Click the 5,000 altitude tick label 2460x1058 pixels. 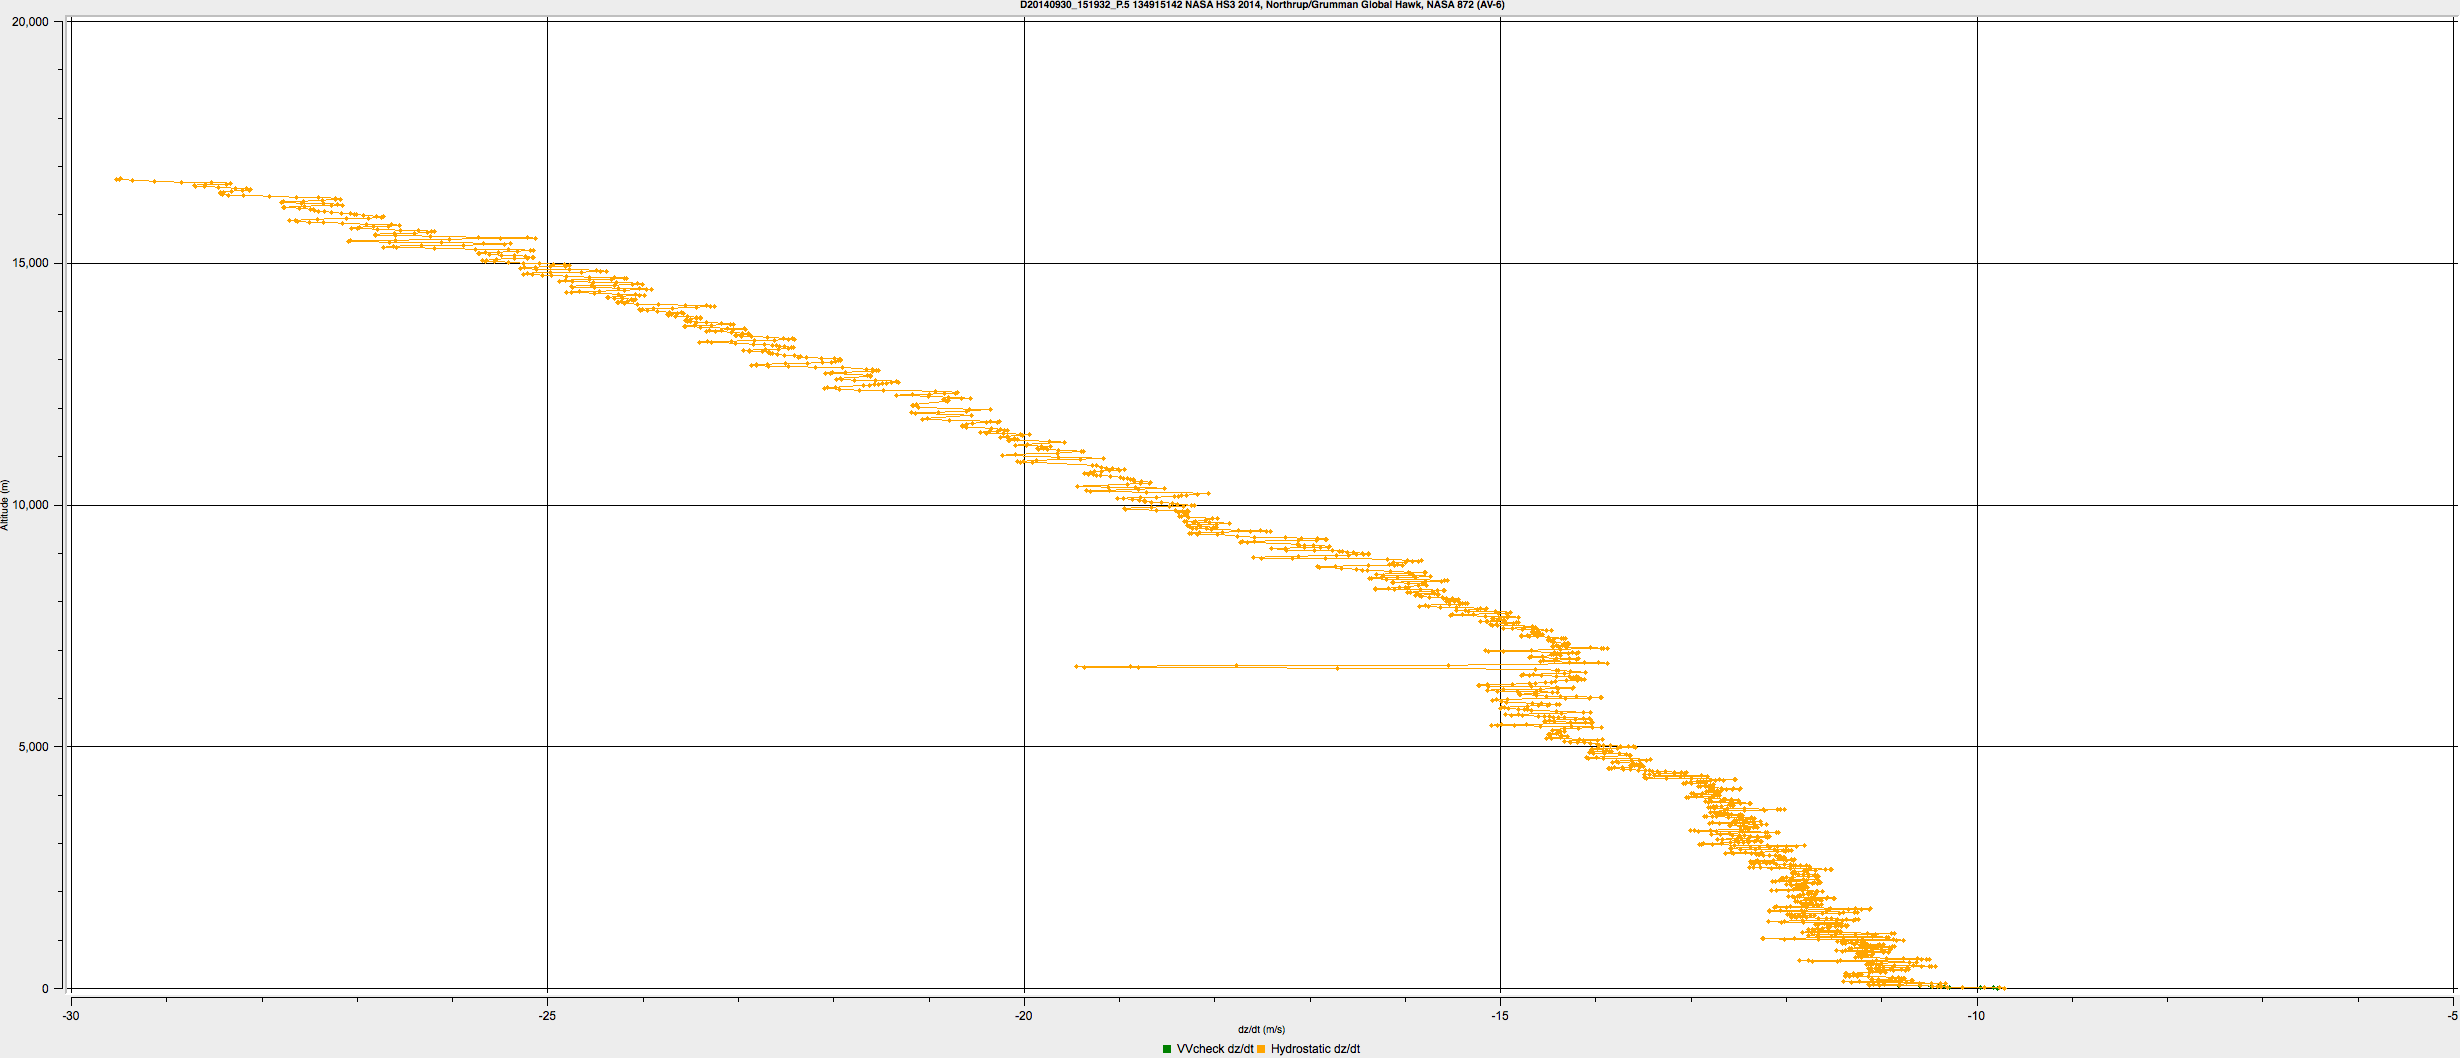[x=33, y=747]
